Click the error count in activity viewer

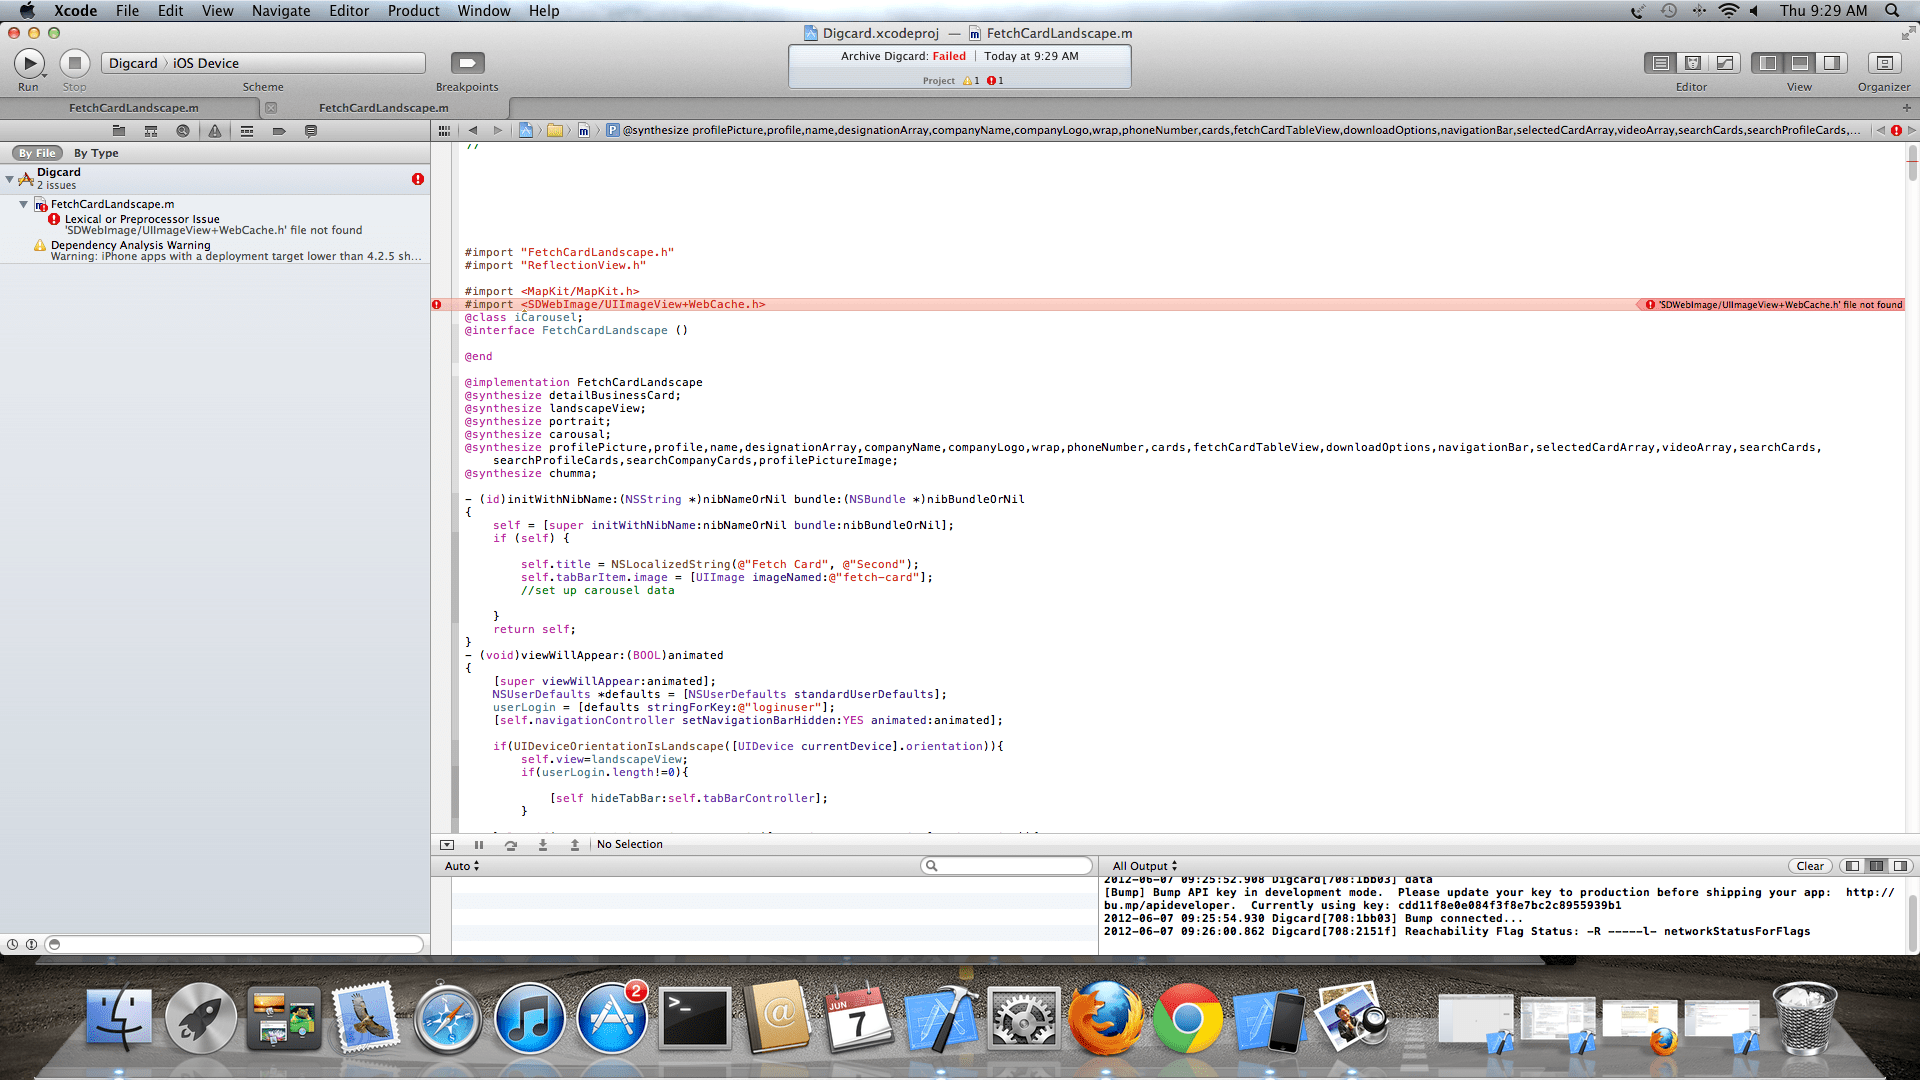[995, 81]
